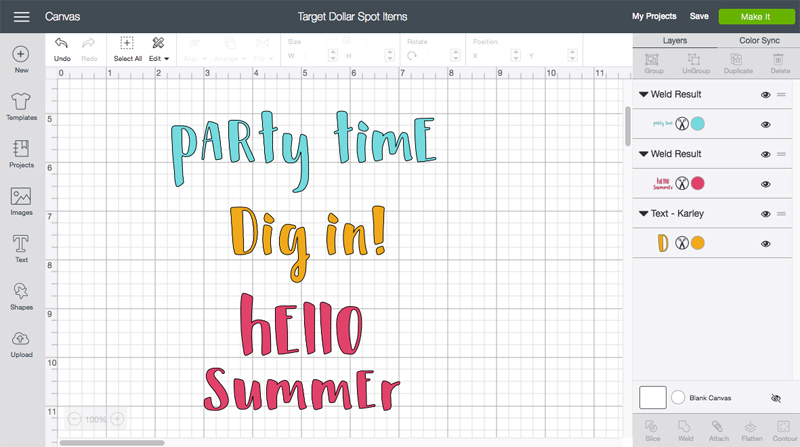Open the Upload panel

pyautogui.click(x=21, y=344)
